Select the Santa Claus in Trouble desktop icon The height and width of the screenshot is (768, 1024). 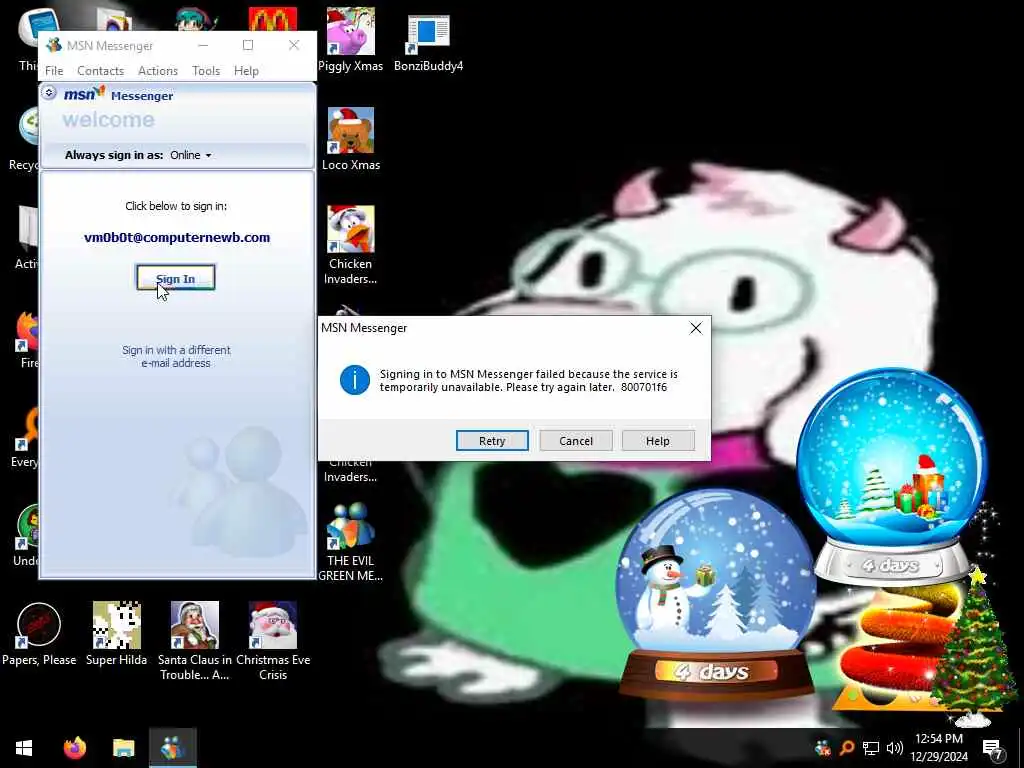(x=195, y=641)
